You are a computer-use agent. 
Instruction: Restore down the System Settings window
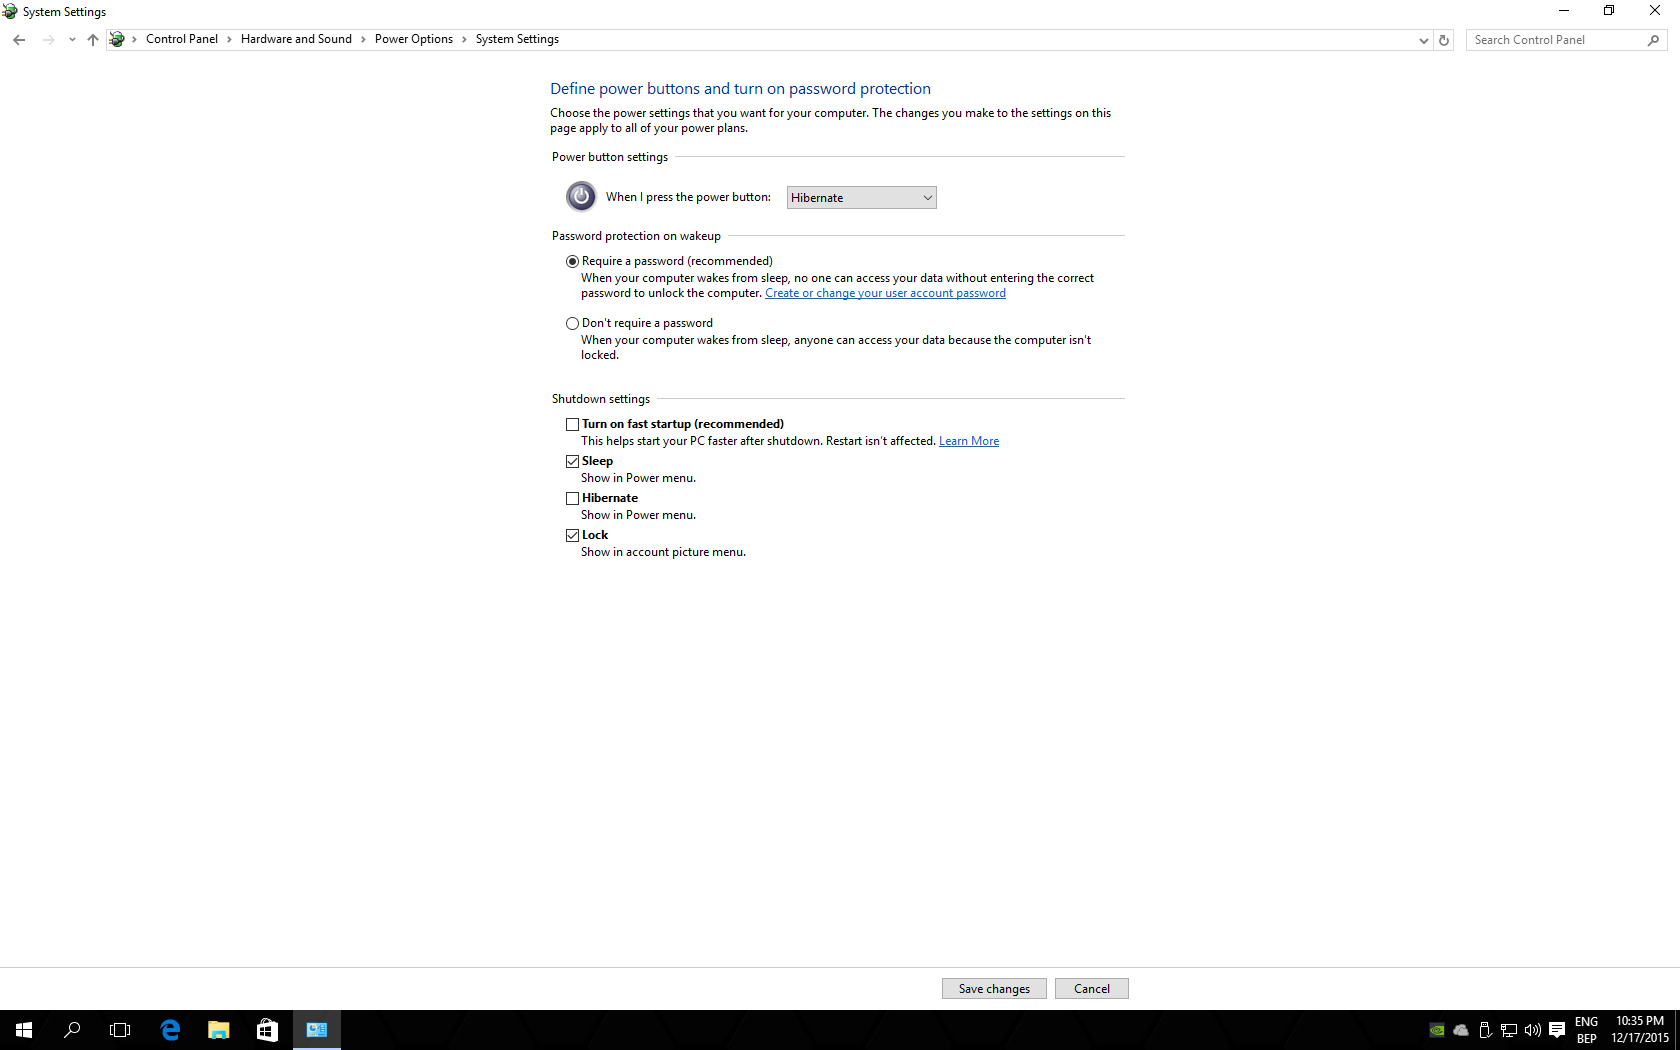pyautogui.click(x=1609, y=11)
